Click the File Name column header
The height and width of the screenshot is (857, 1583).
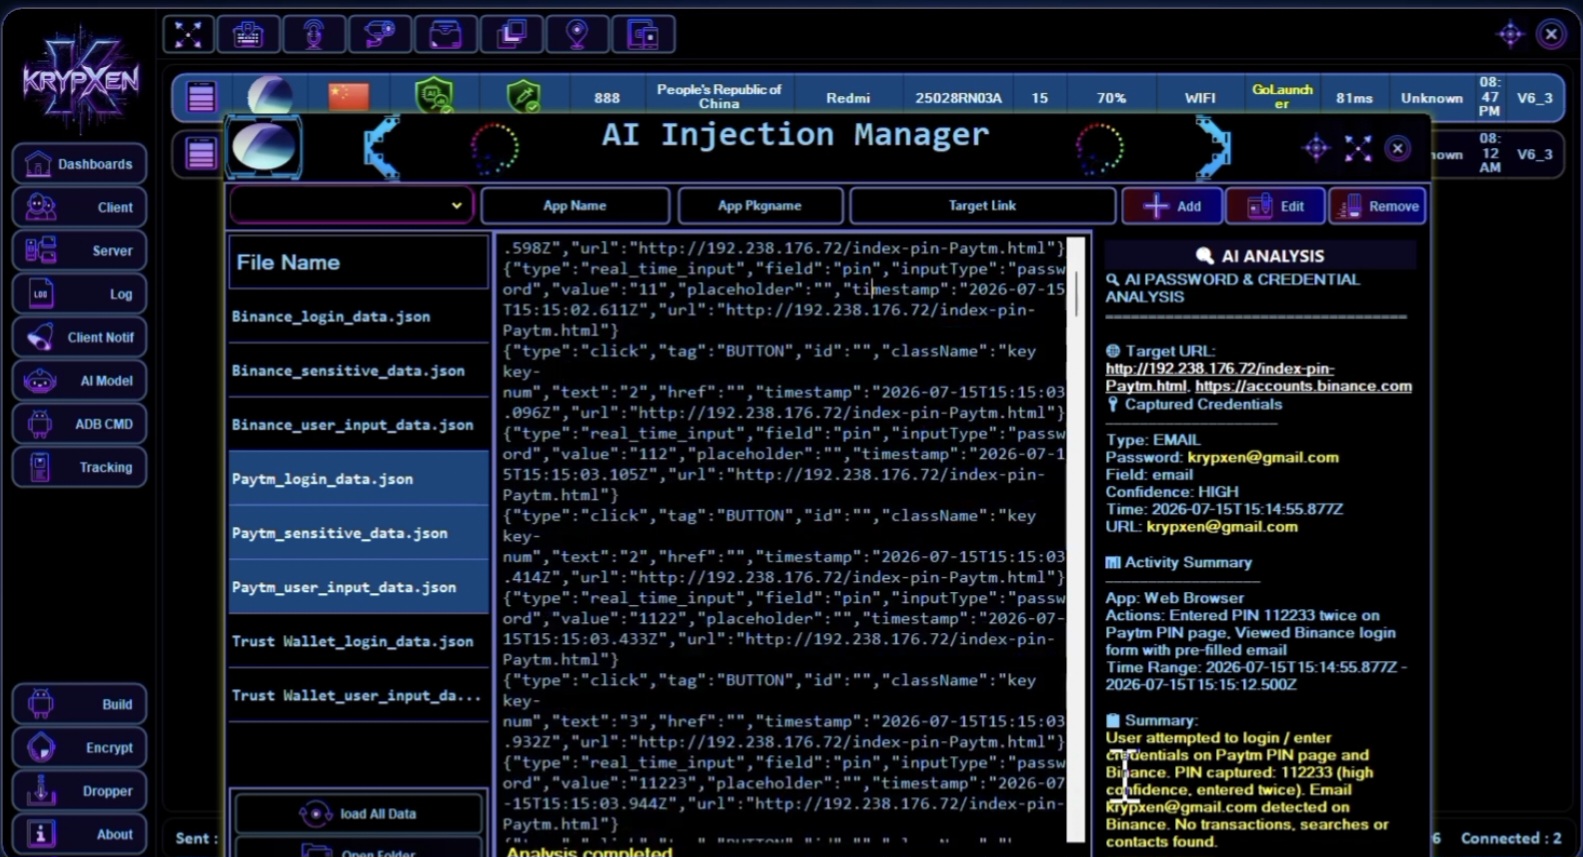(358, 262)
